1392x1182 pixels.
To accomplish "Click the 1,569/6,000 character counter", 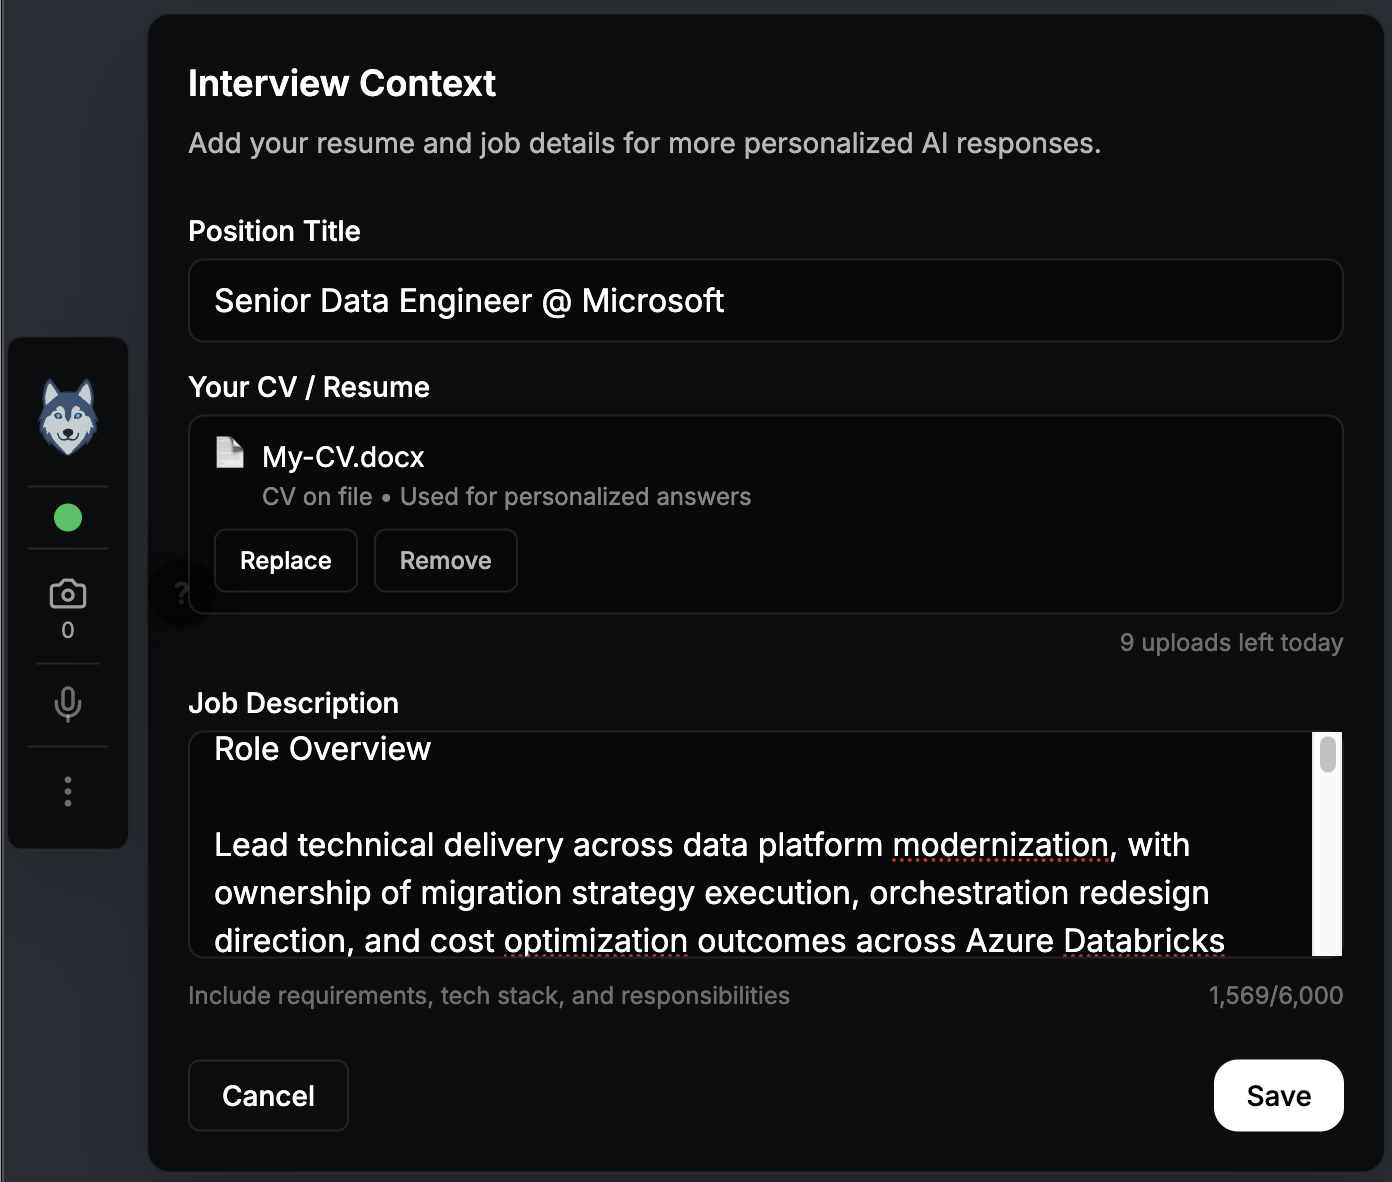I will point(1276,996).
